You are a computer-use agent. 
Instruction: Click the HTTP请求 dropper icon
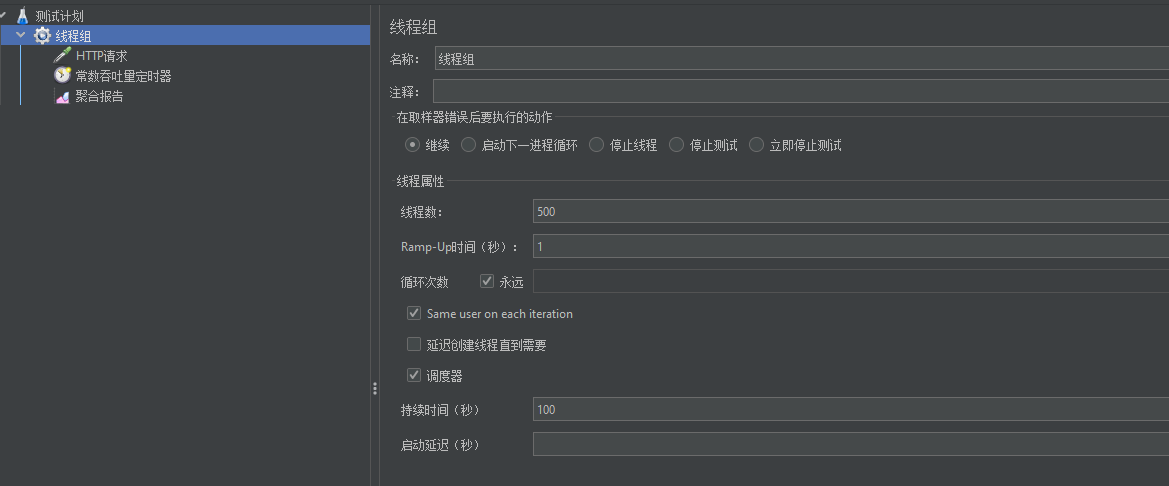(62, 56)
